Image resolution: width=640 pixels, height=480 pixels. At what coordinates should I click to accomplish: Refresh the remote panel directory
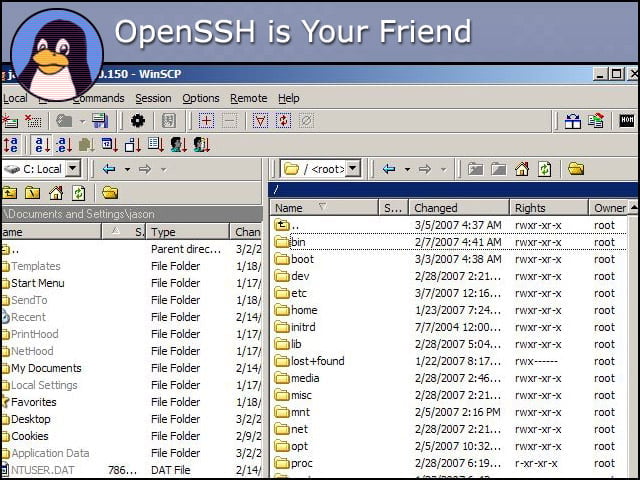[x=544, y=169]
